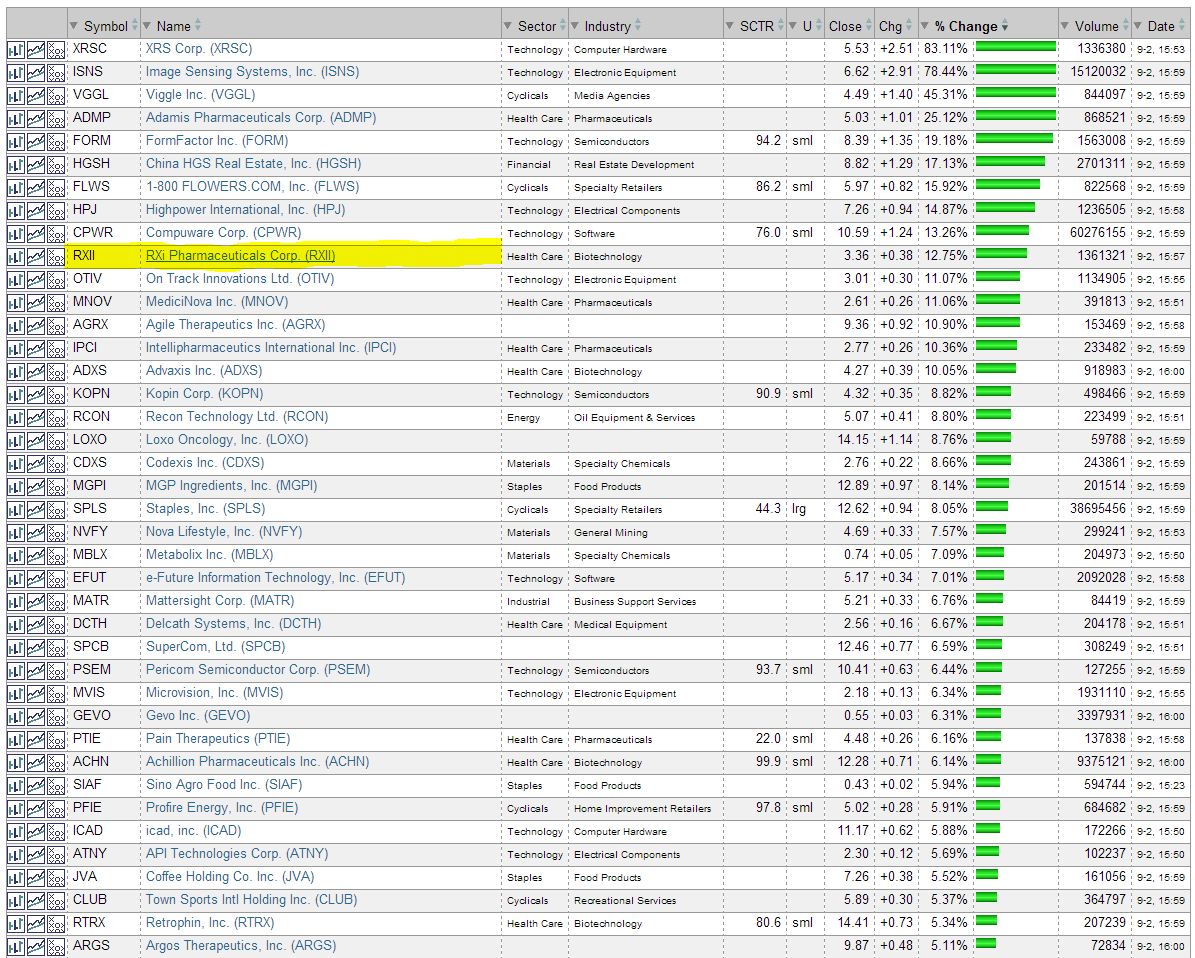The height and width of the screenshot is (958, 1195).
Task: Open the bar chart icon for FLWS
Action: pos(15,188)
